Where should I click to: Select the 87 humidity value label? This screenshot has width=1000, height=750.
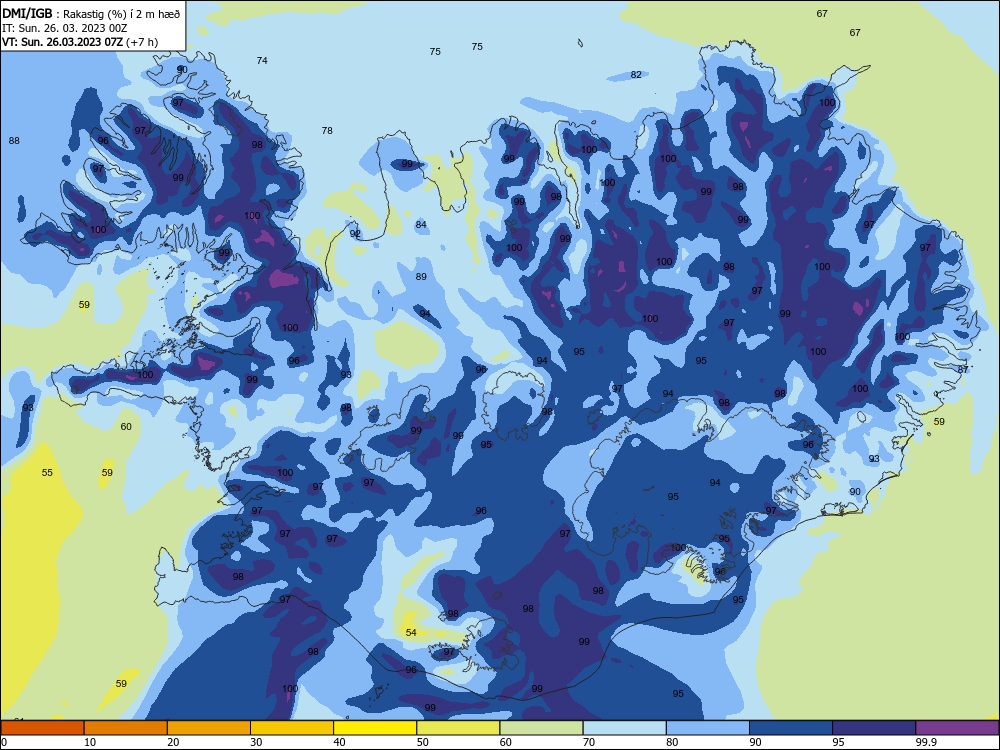[x=963, y=369]
